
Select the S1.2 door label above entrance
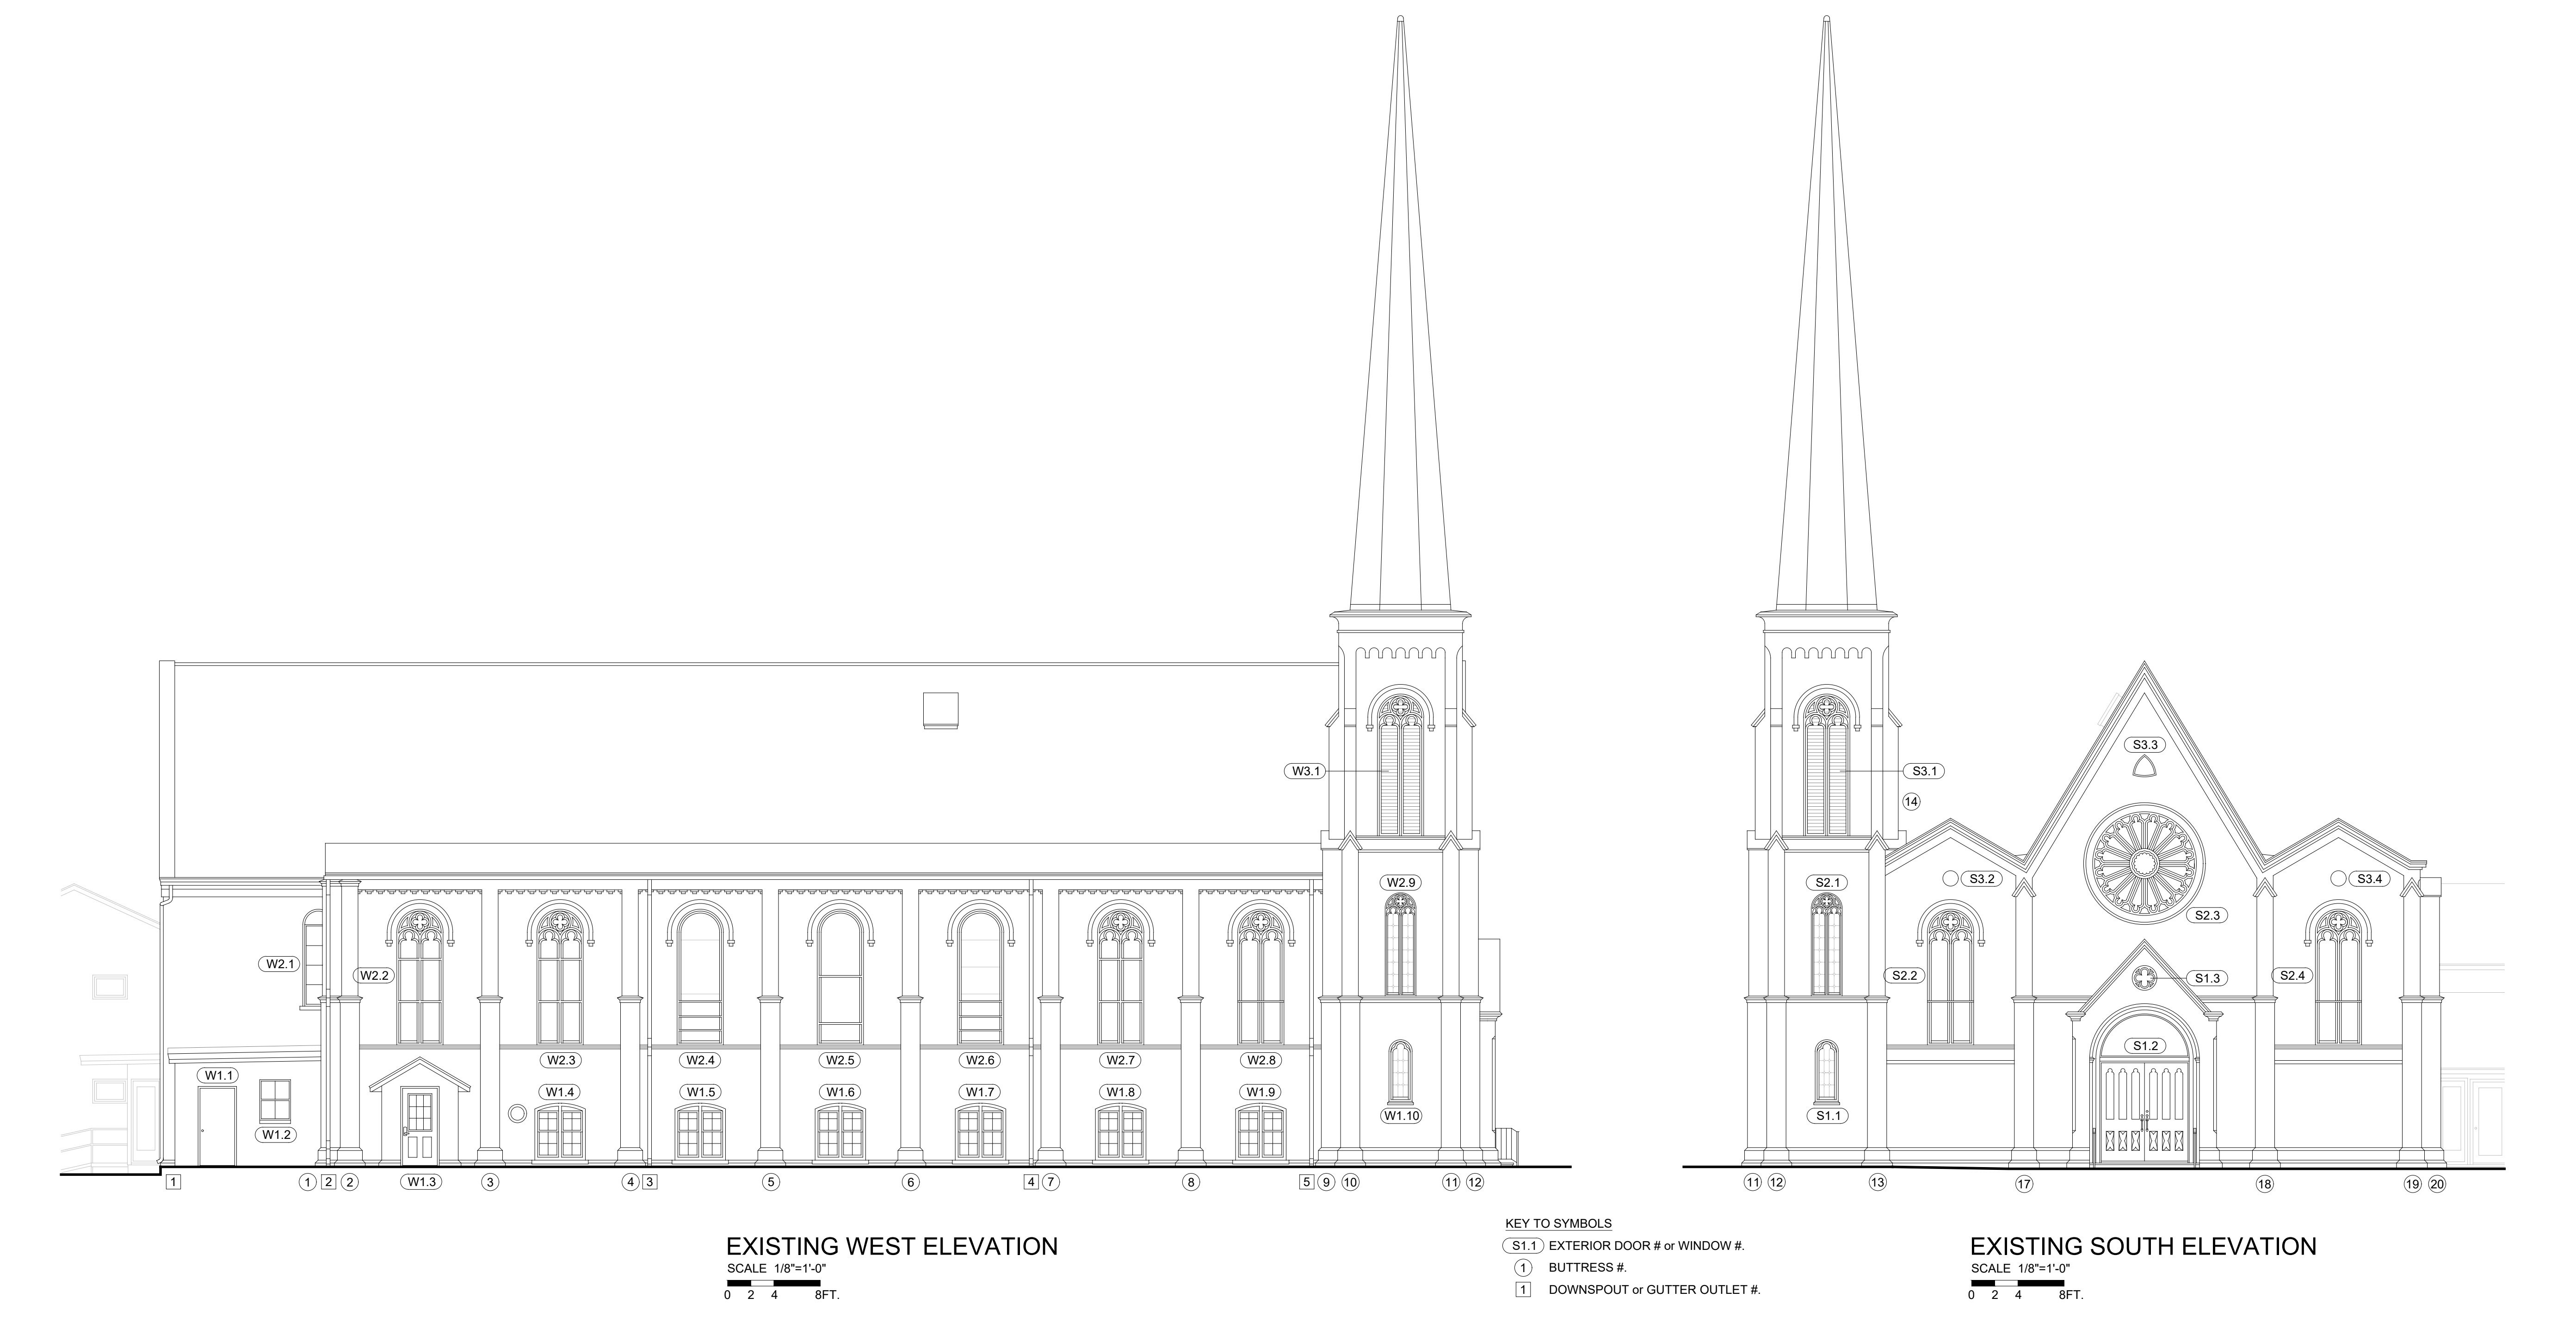click(x=2146, y=1046)
